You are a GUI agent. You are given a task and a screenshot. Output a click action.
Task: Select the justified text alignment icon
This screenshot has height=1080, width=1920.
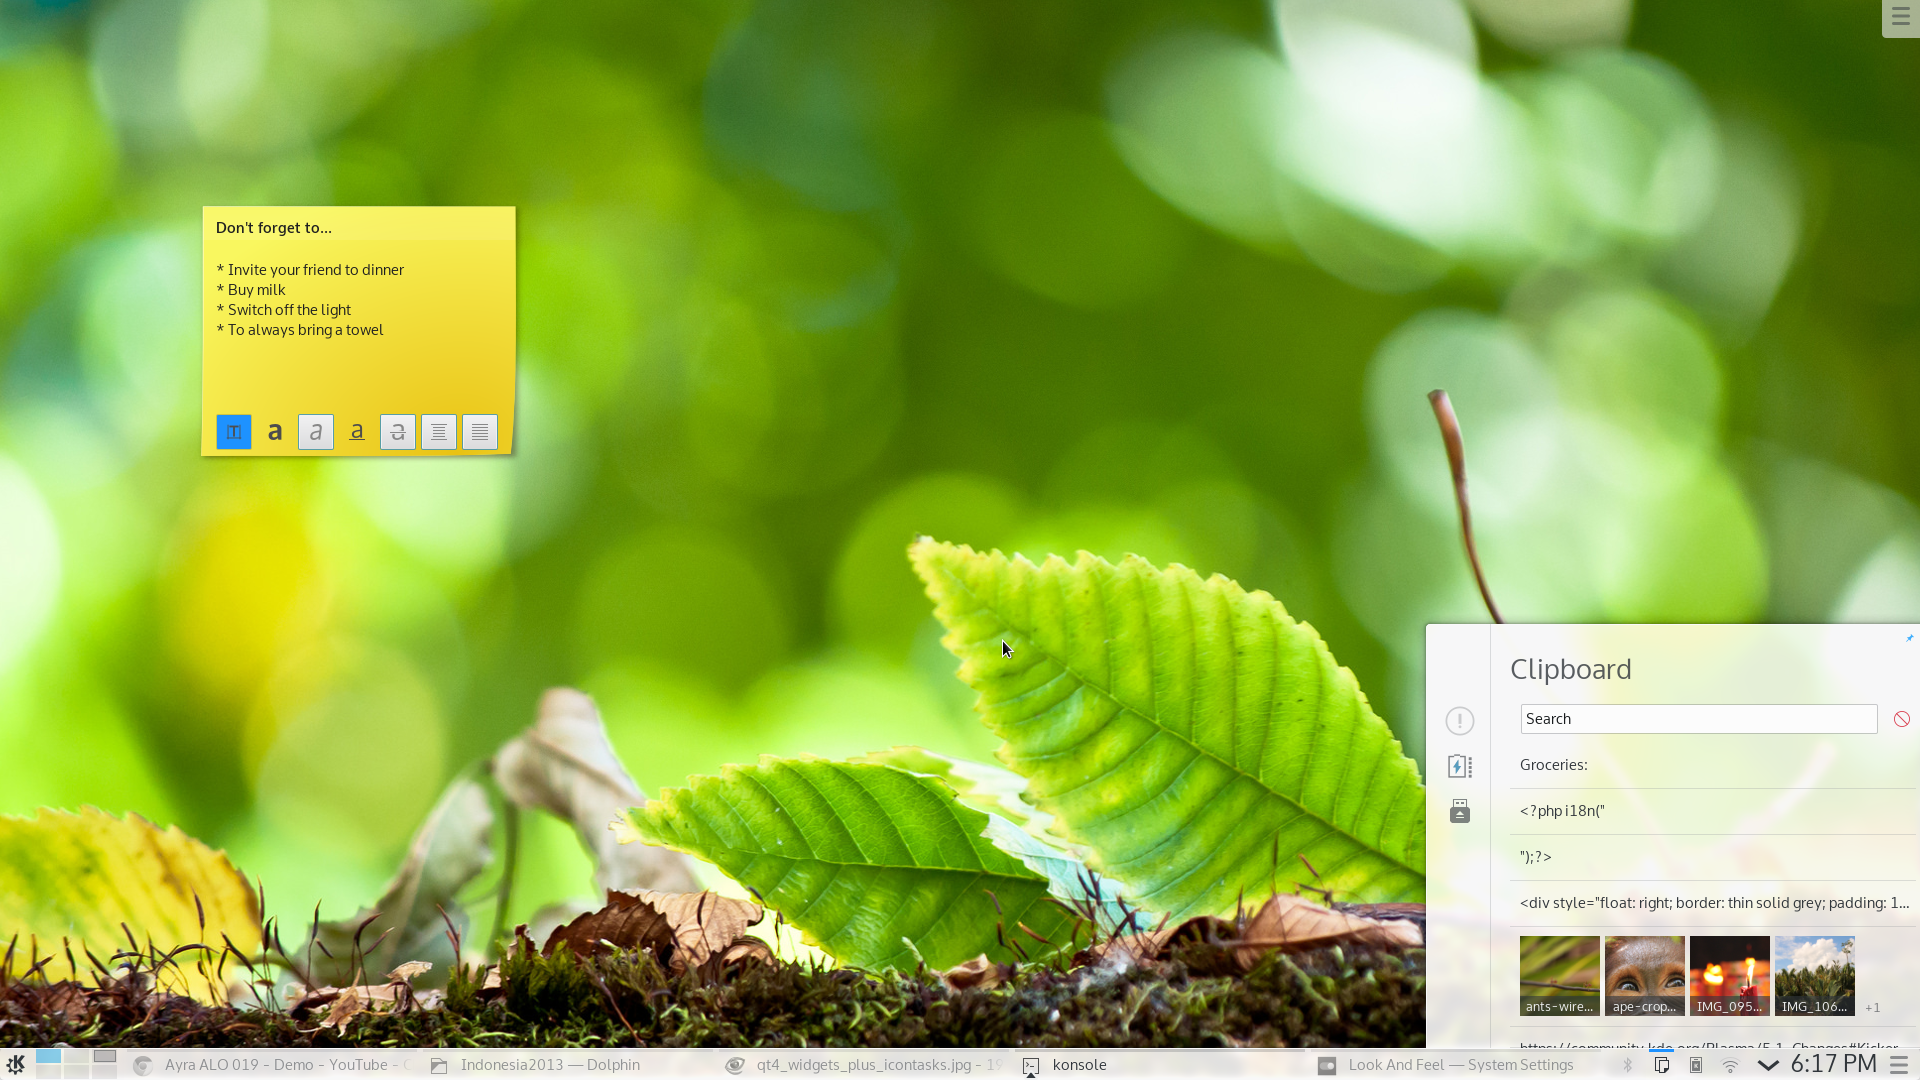[x=480, y=430]
